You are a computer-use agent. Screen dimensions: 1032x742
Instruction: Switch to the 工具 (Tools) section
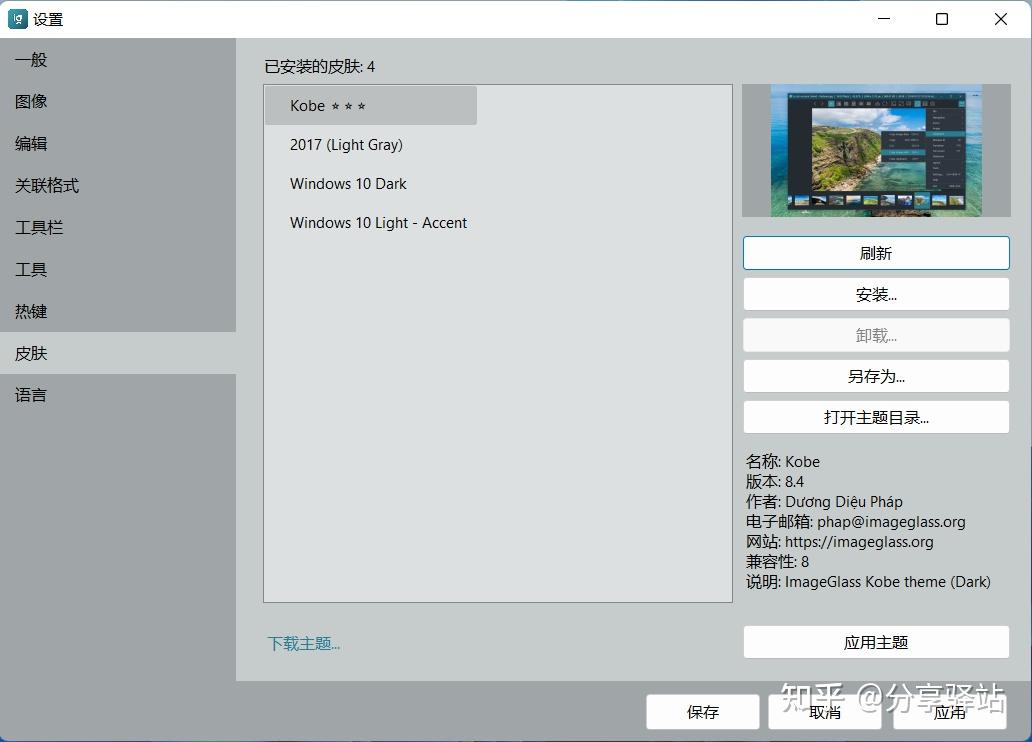pyautogui.click(x=30, y=269)
